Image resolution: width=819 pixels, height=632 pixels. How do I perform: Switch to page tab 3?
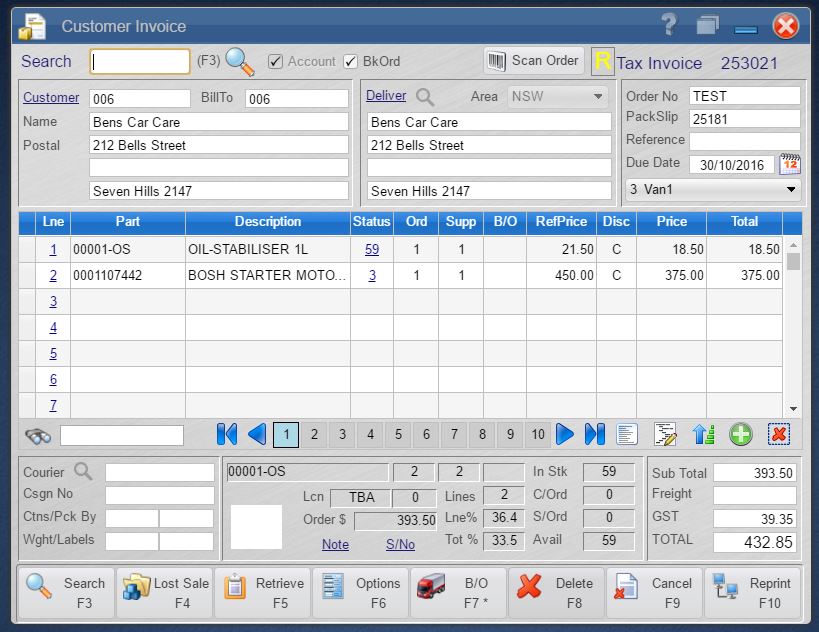(x=342, y=434)
